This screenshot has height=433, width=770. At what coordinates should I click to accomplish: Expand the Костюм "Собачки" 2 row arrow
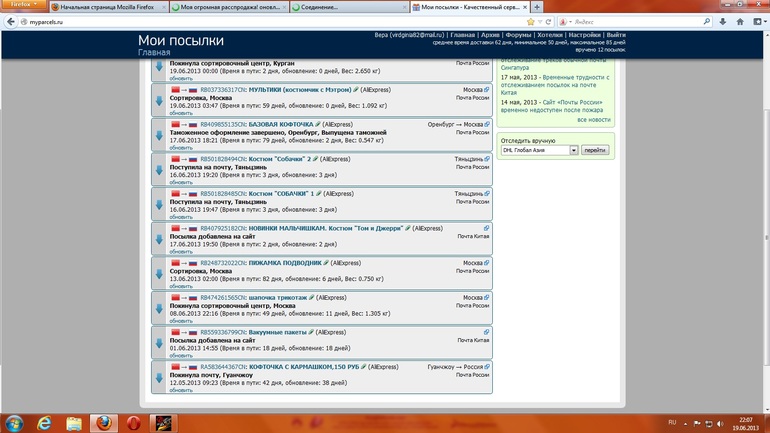click(159, 170)
